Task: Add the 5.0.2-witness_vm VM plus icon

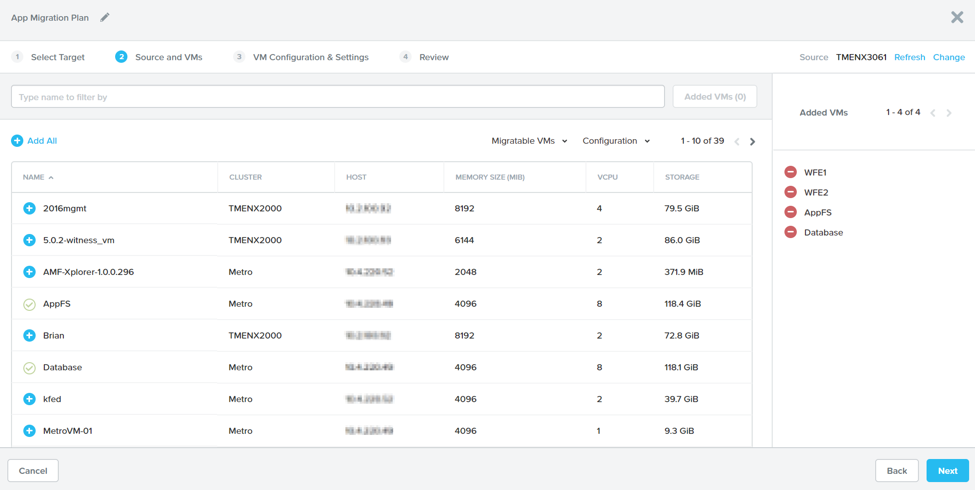Action: click(29, 240)
